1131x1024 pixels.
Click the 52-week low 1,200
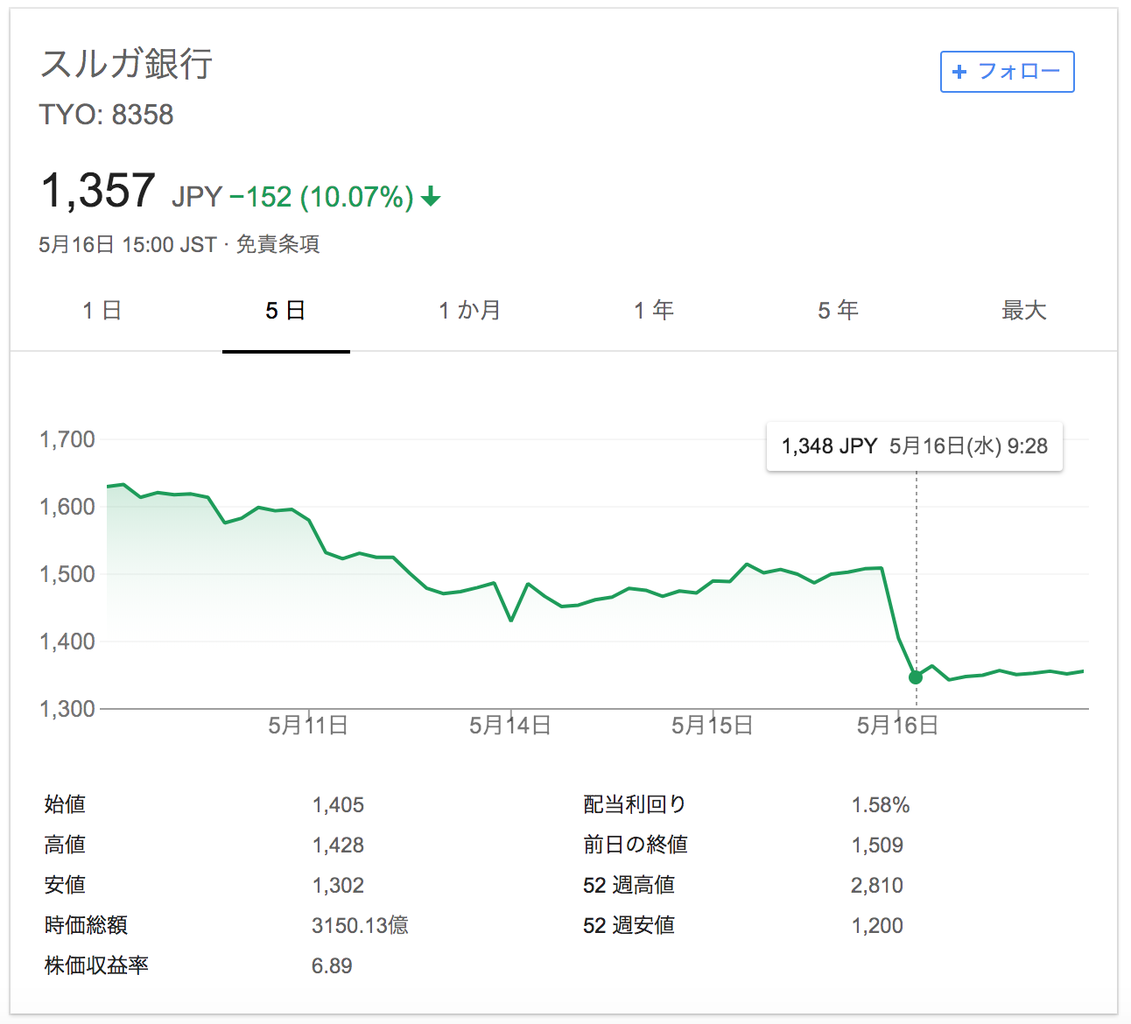(877, 926)
